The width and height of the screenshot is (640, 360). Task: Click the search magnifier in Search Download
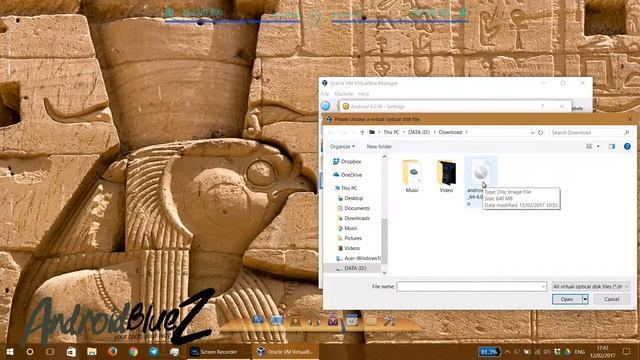pos(626,132)
